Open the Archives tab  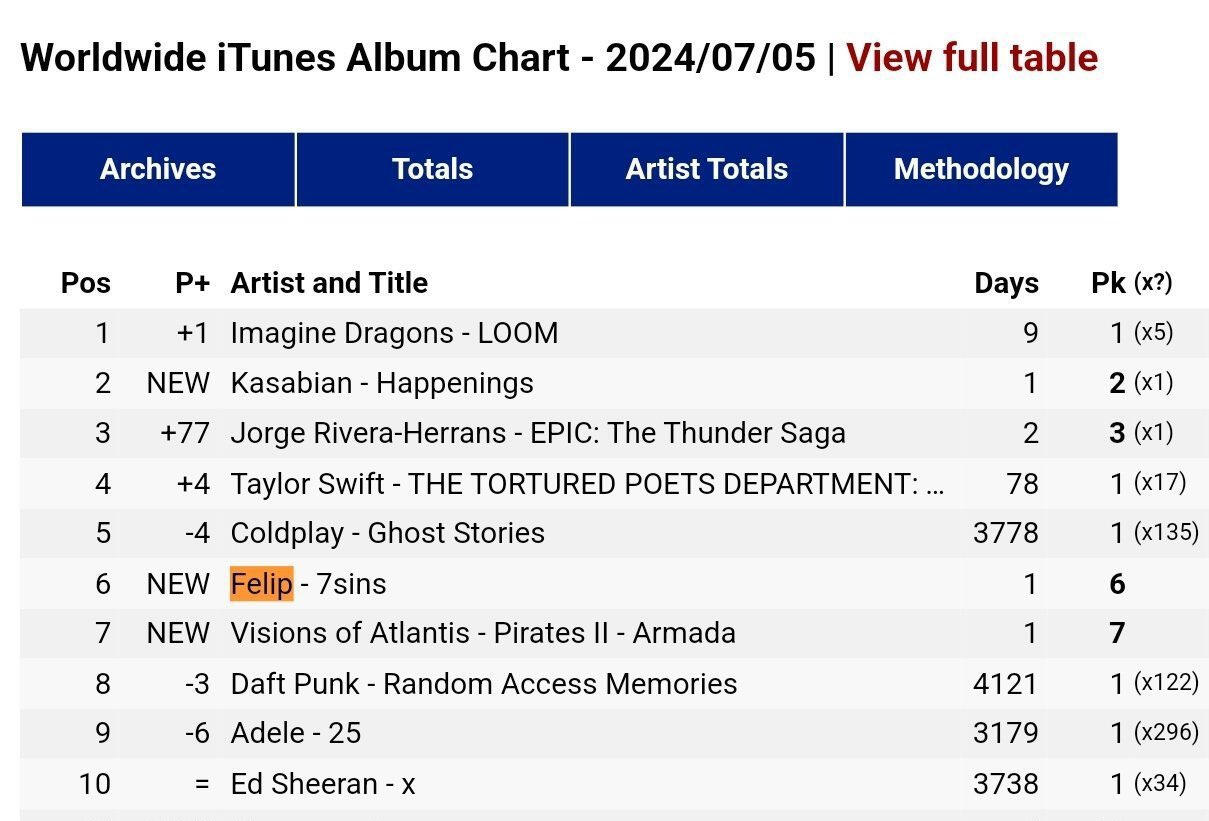tap(158, 169)
